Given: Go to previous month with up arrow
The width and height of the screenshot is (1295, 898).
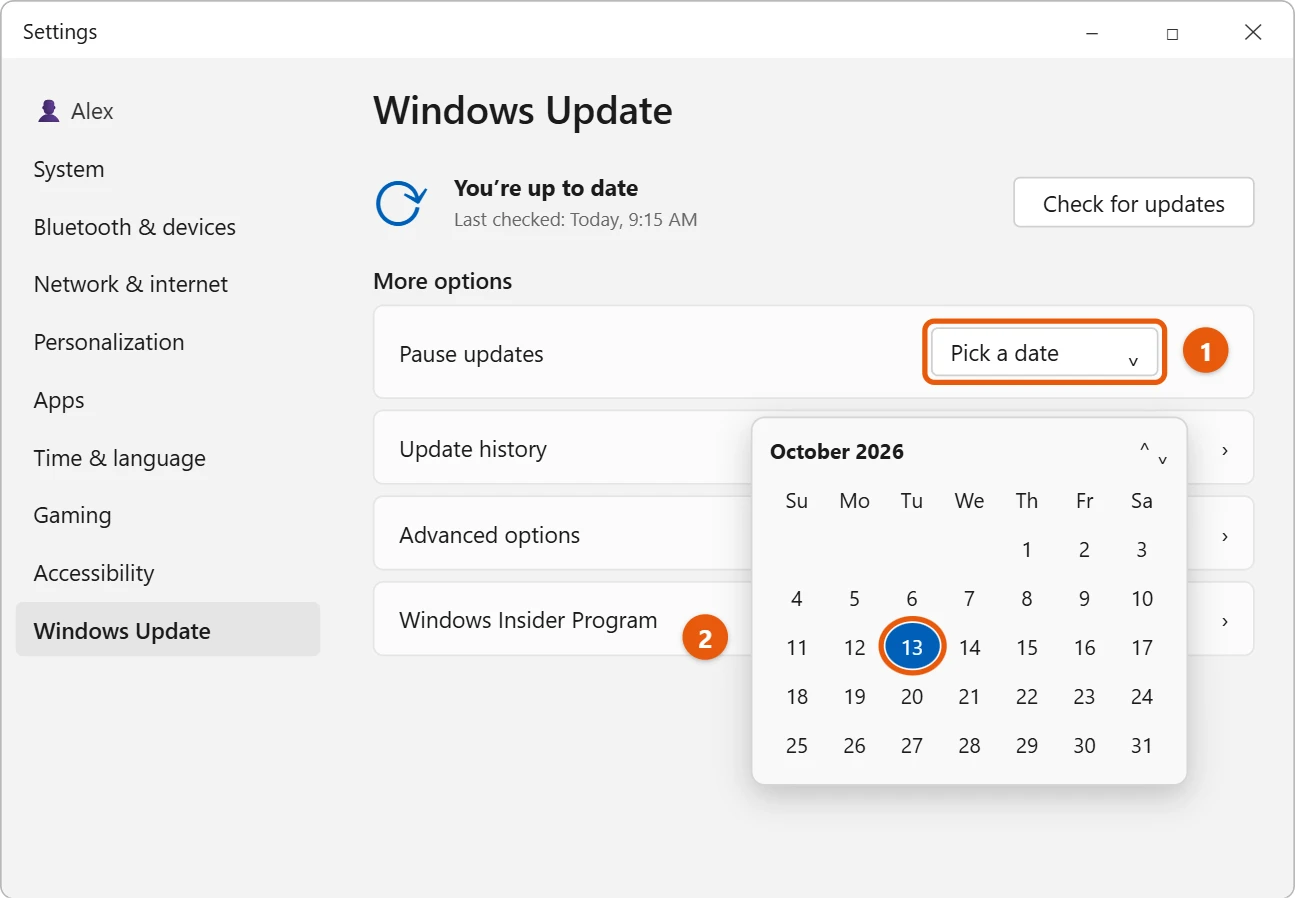Looking at the screenshot, I should click(1145, 448).
